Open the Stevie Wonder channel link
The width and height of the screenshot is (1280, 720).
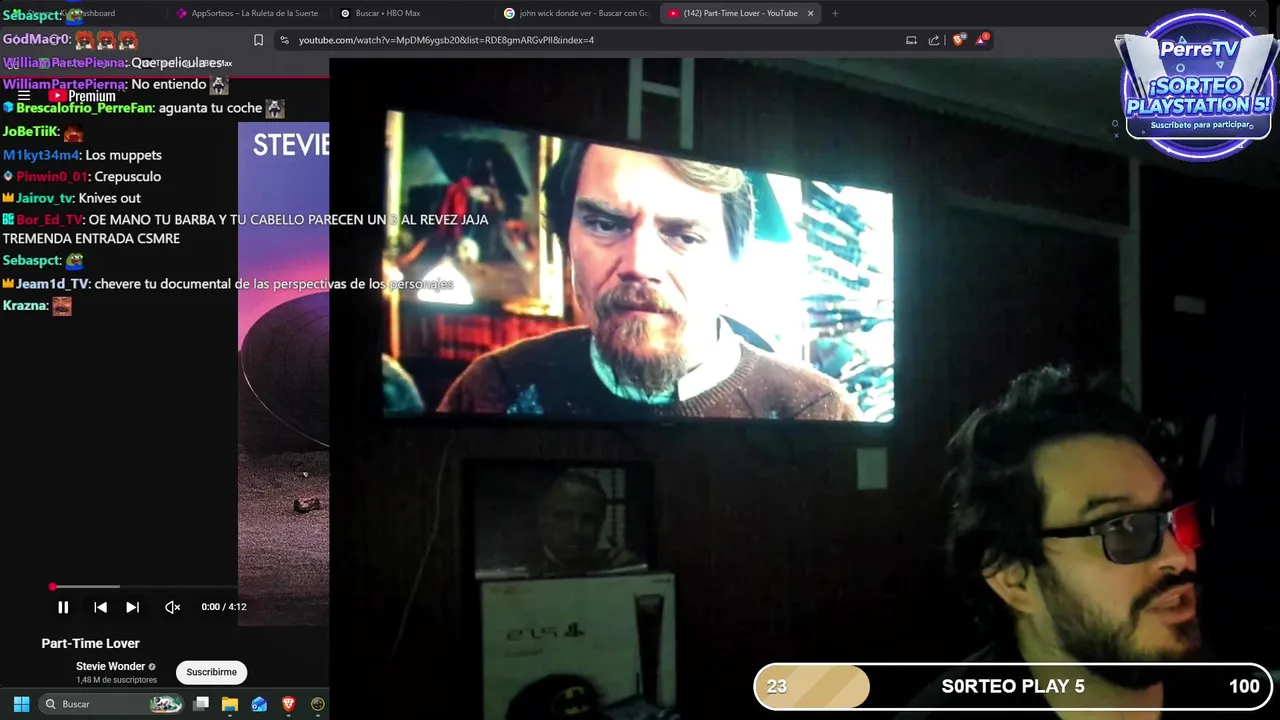(110, 666)
